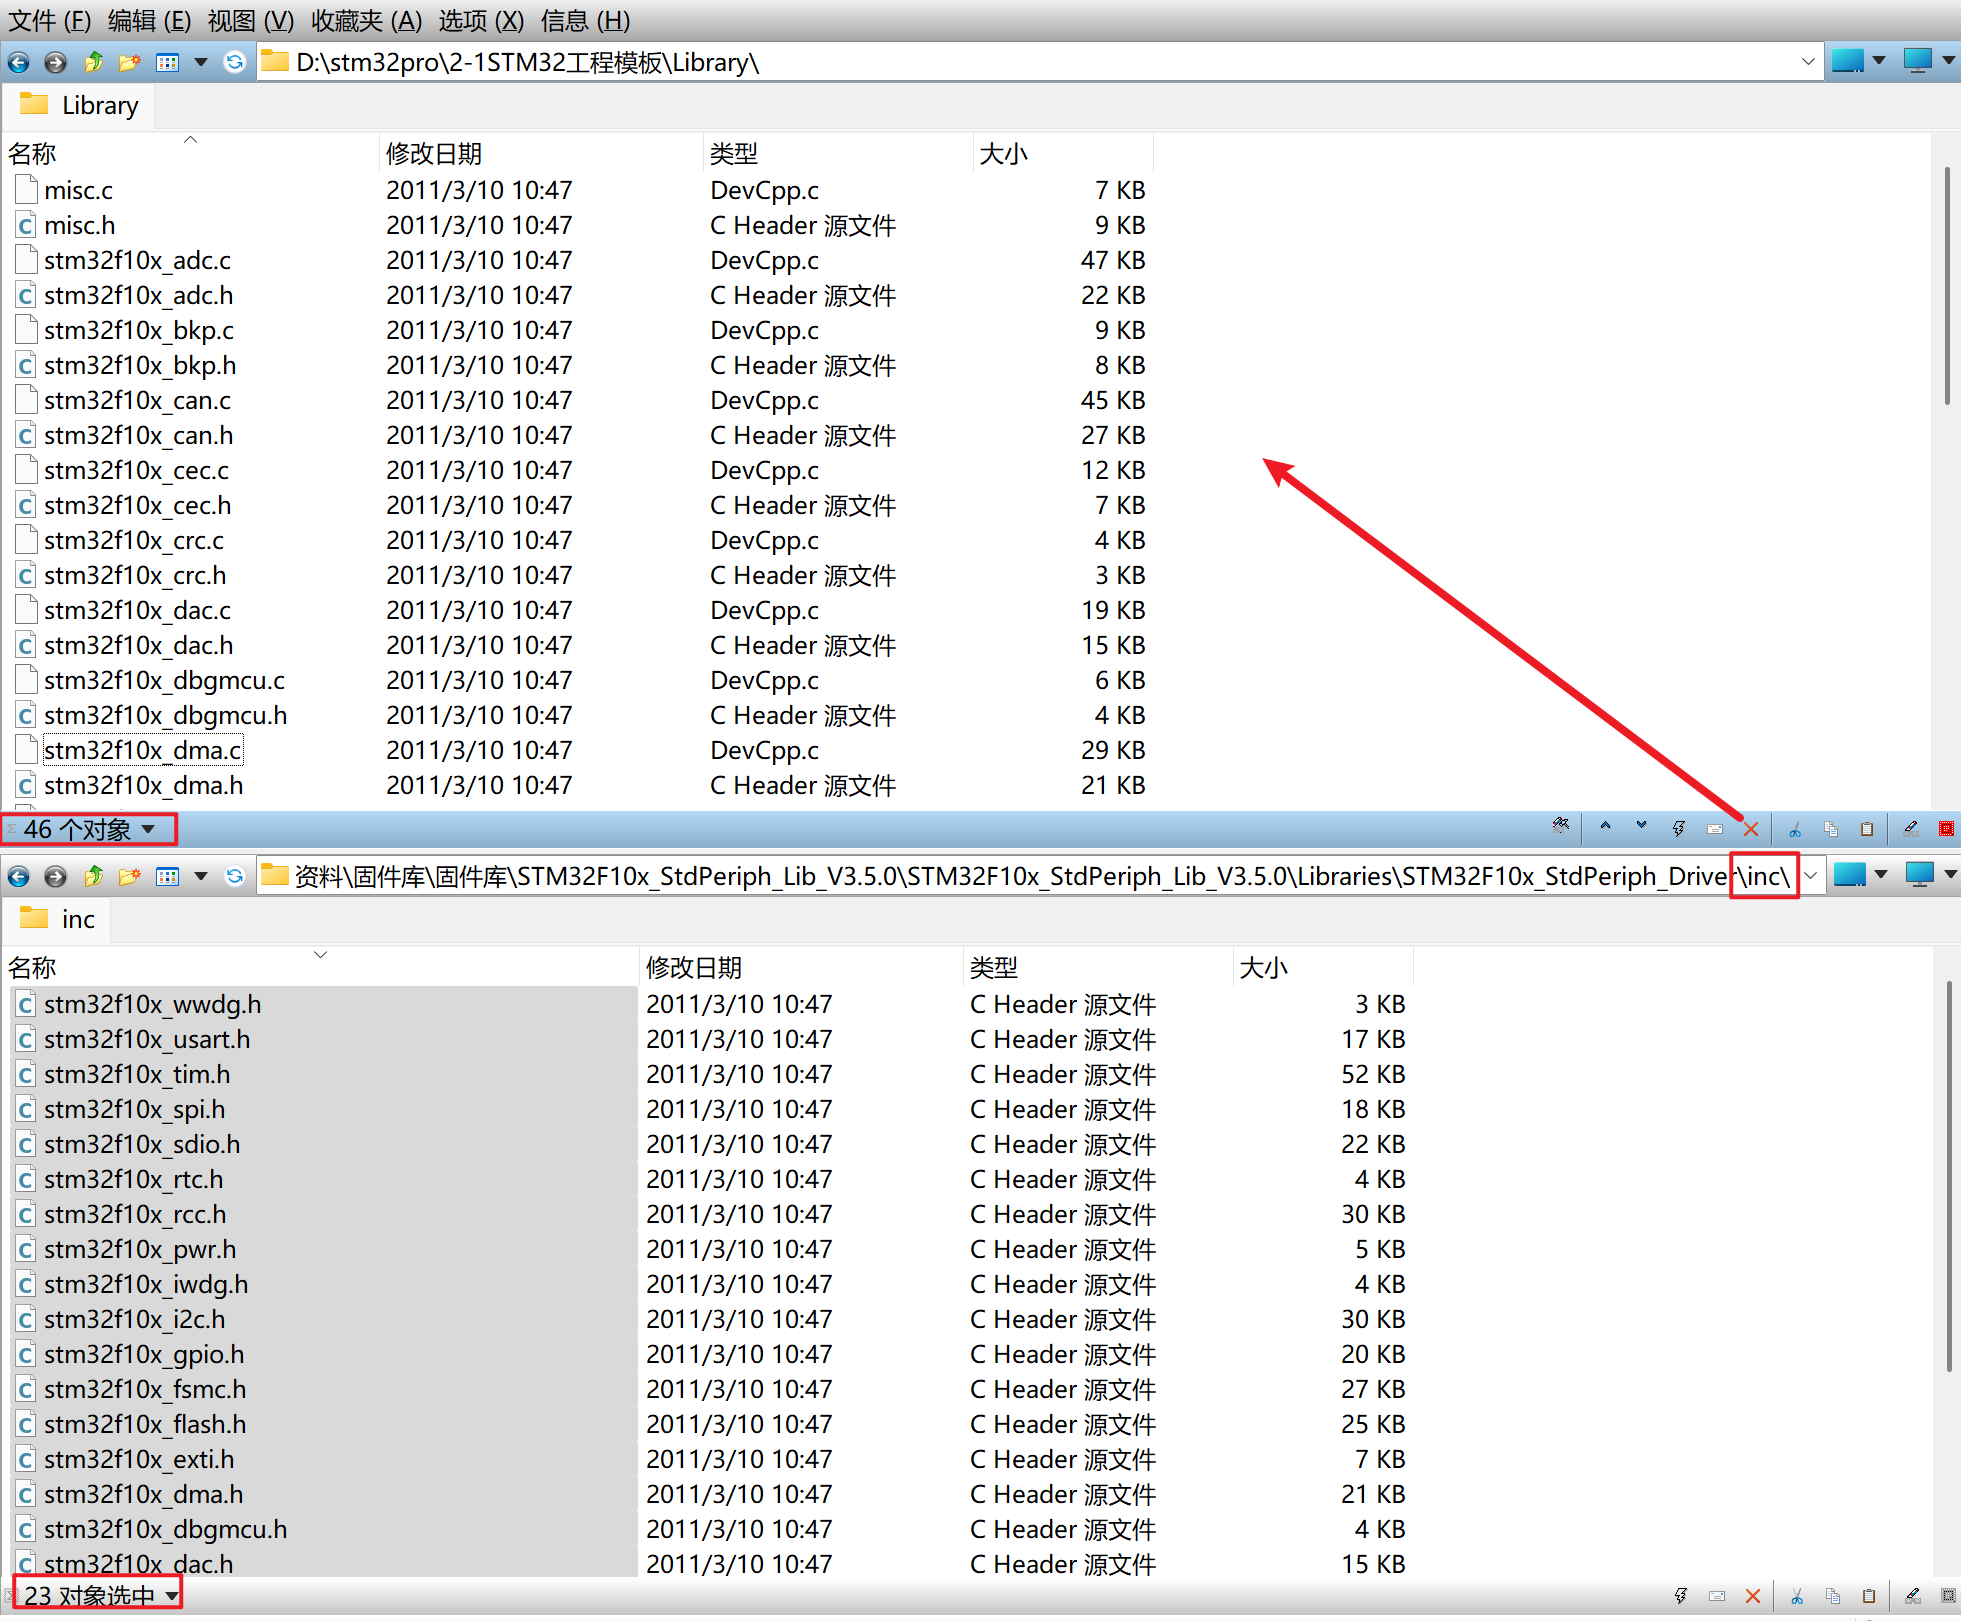1961x1621 pixels.
Task: Click blue down-arrow icon in Library pane status bar
Action: (x=1641, y=826)
